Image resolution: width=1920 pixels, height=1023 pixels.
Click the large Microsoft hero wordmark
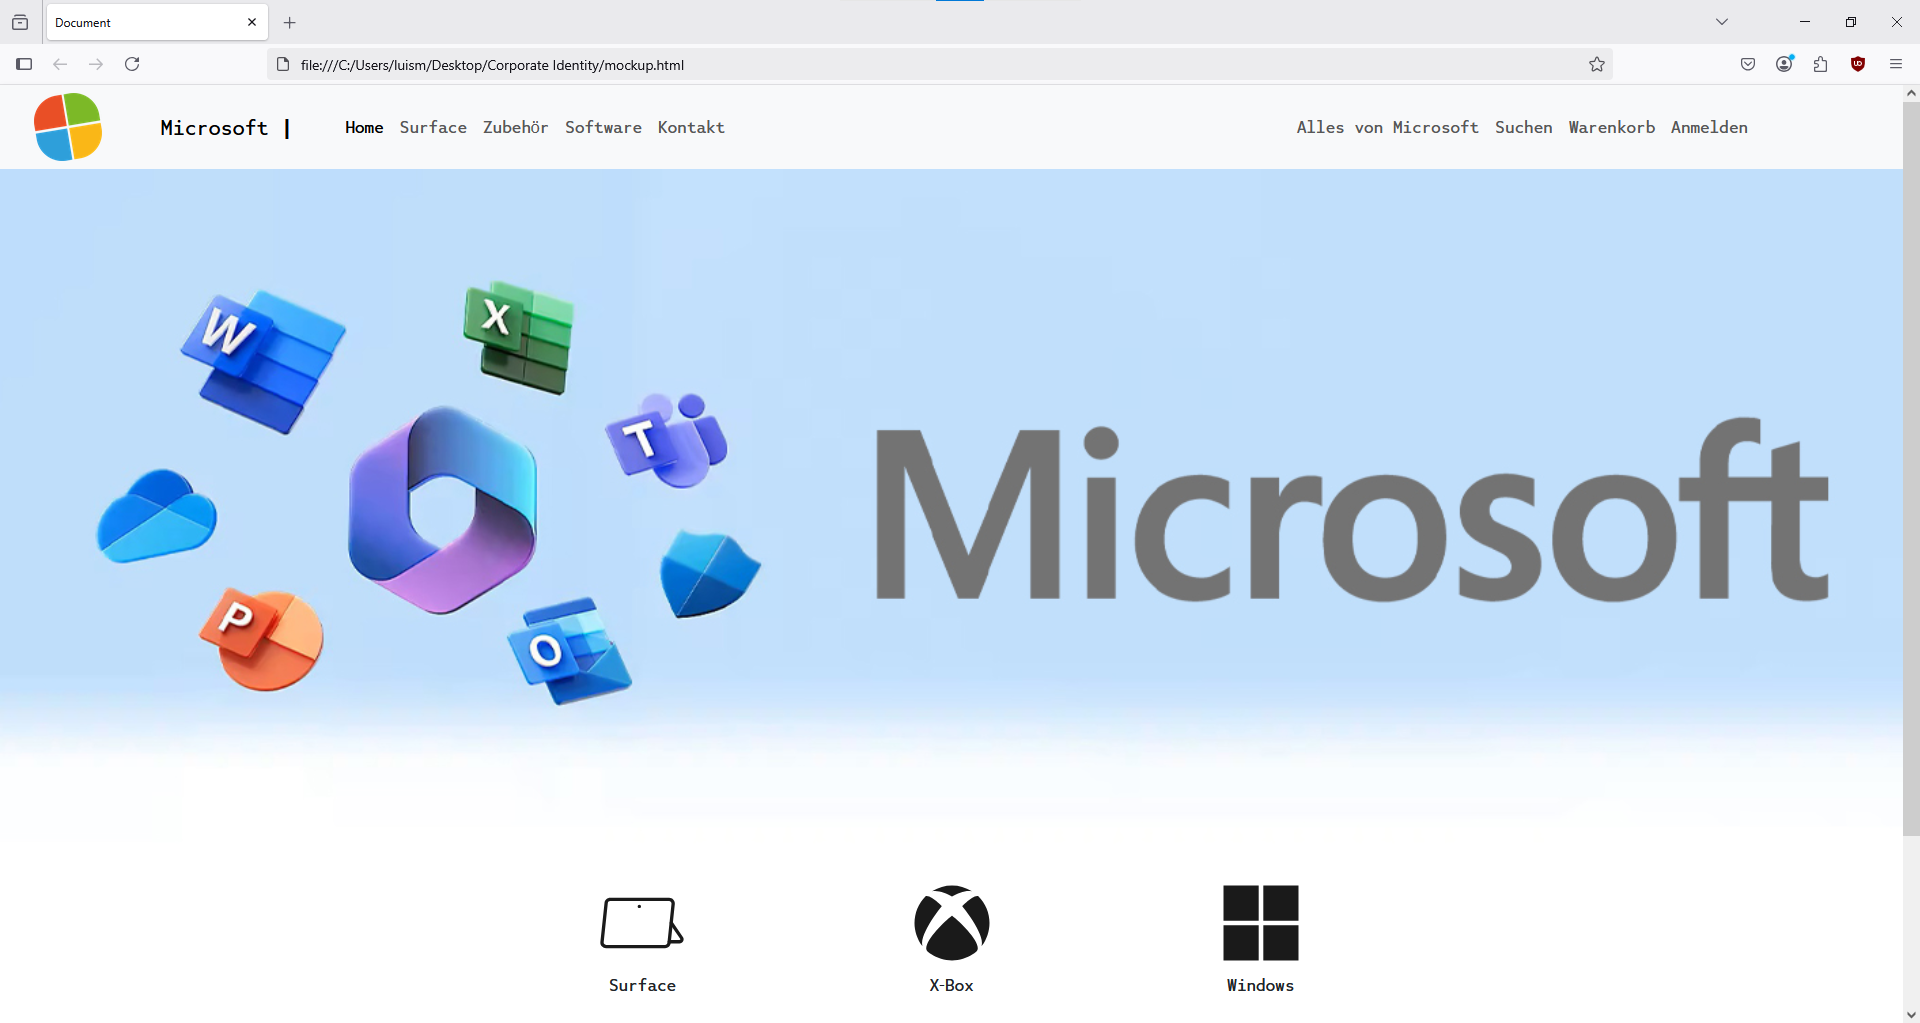[1352, 510]
